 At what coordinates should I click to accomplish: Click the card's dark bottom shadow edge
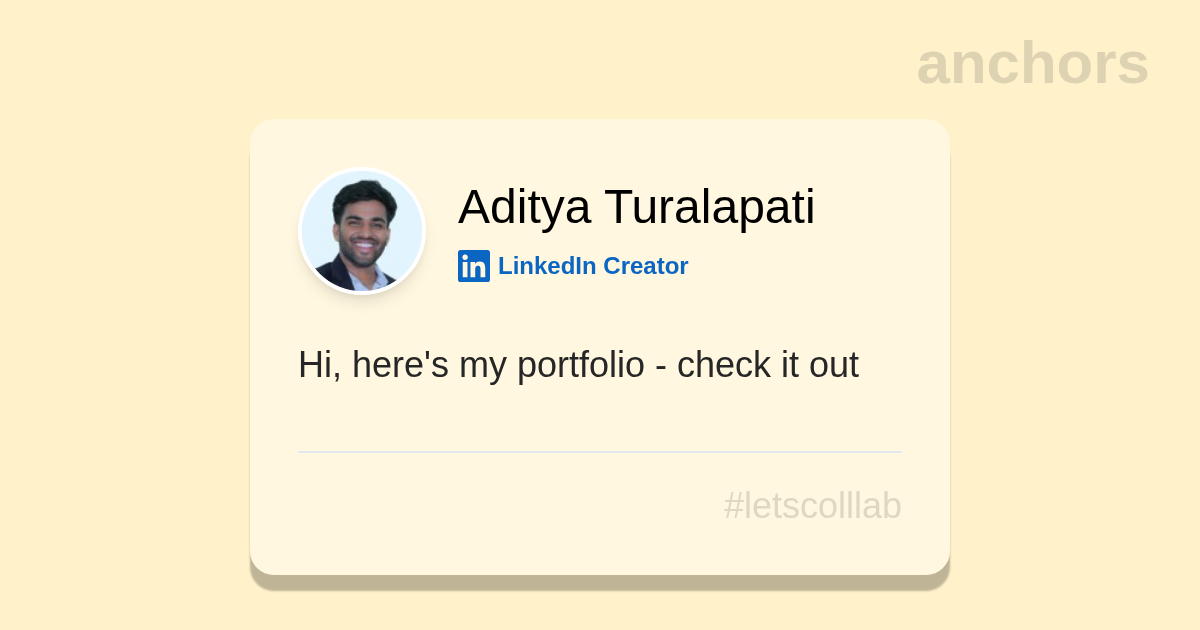point(600,582)
